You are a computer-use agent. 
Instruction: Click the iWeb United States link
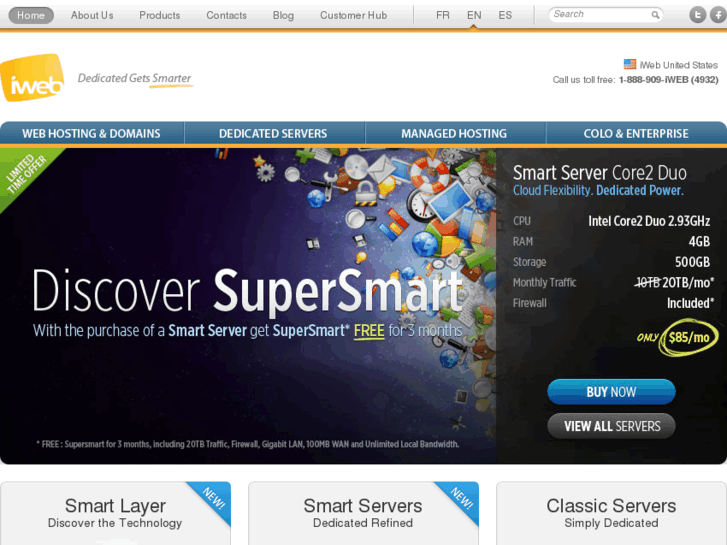pos(678,65)
